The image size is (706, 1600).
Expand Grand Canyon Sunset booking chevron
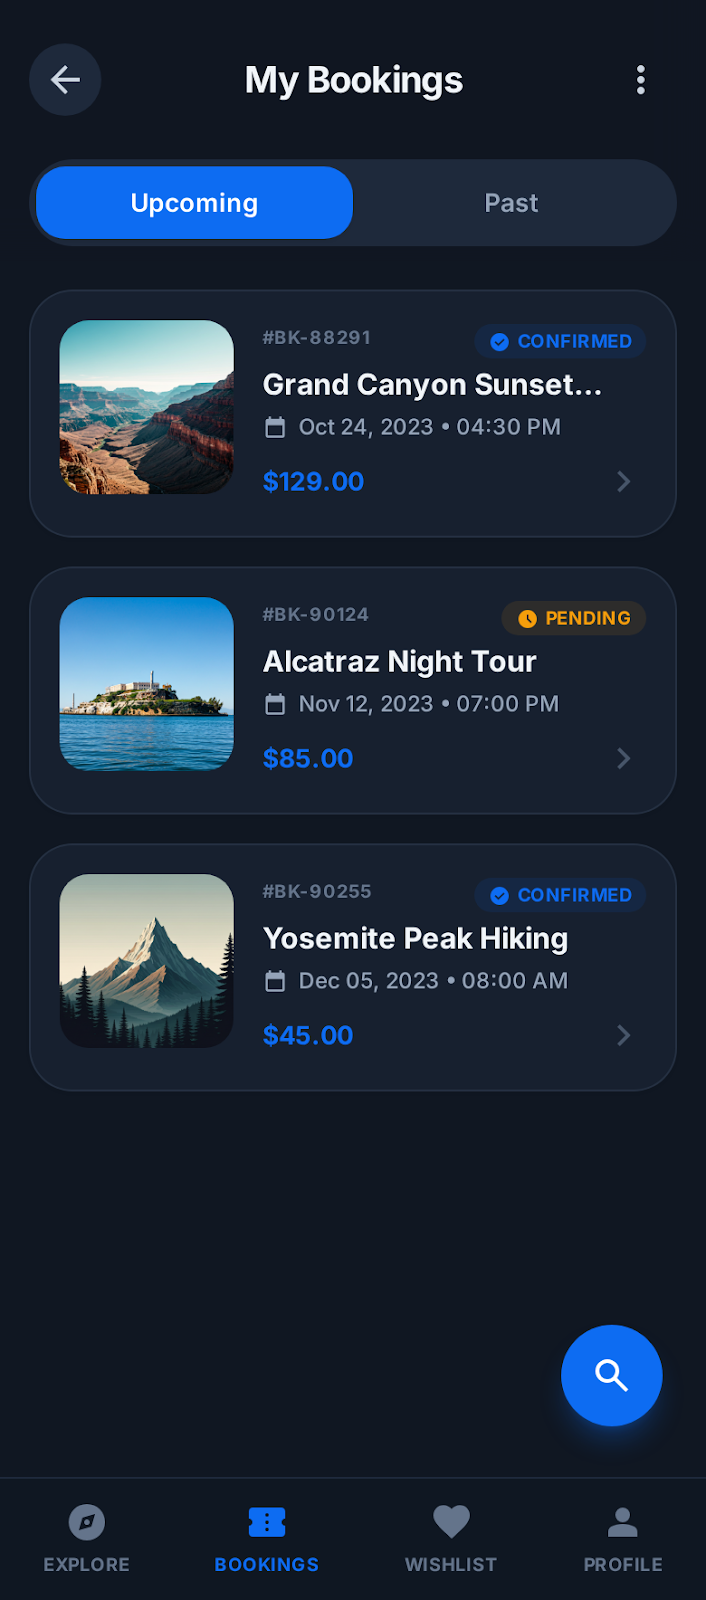(624, 482)
